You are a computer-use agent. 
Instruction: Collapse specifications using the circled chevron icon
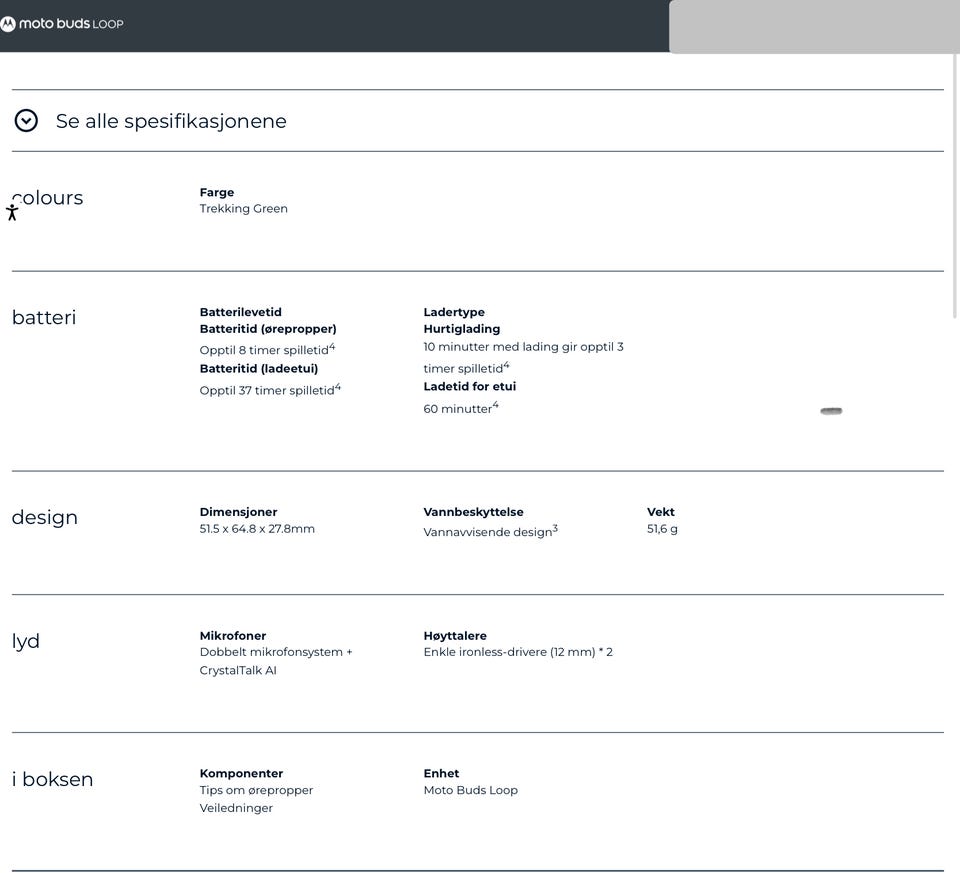pyautogui.click(x=27, y=121)
